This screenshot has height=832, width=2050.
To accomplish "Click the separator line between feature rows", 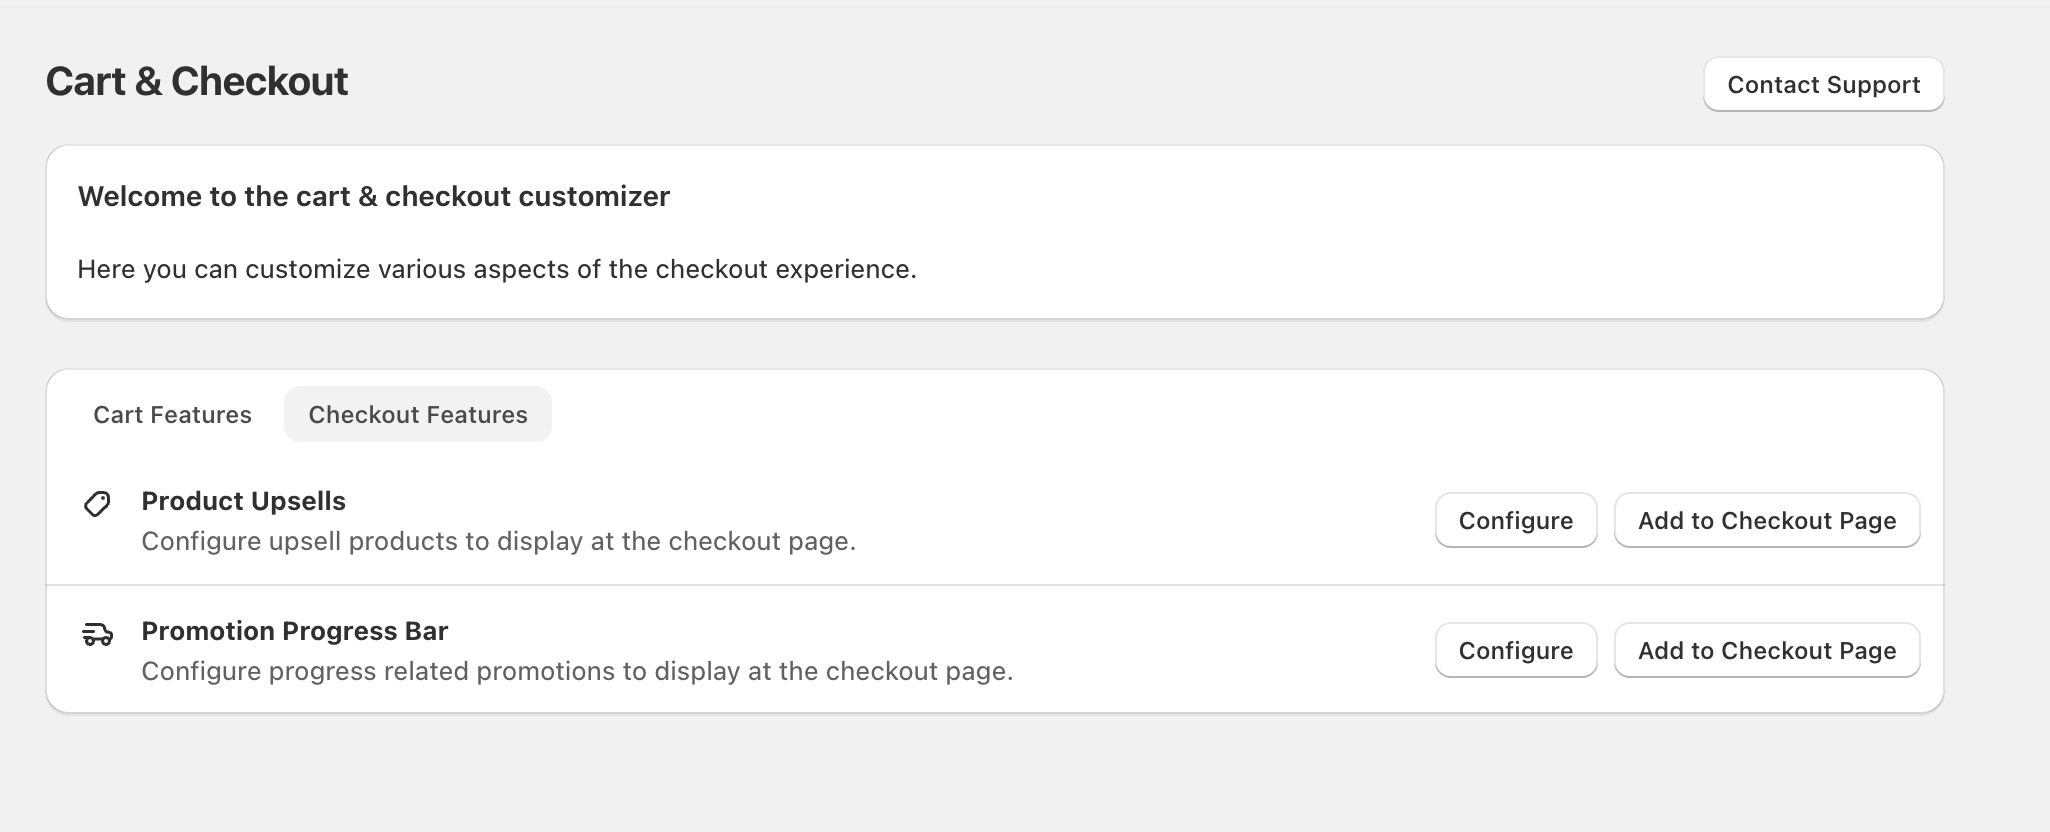I will (995, 585).
